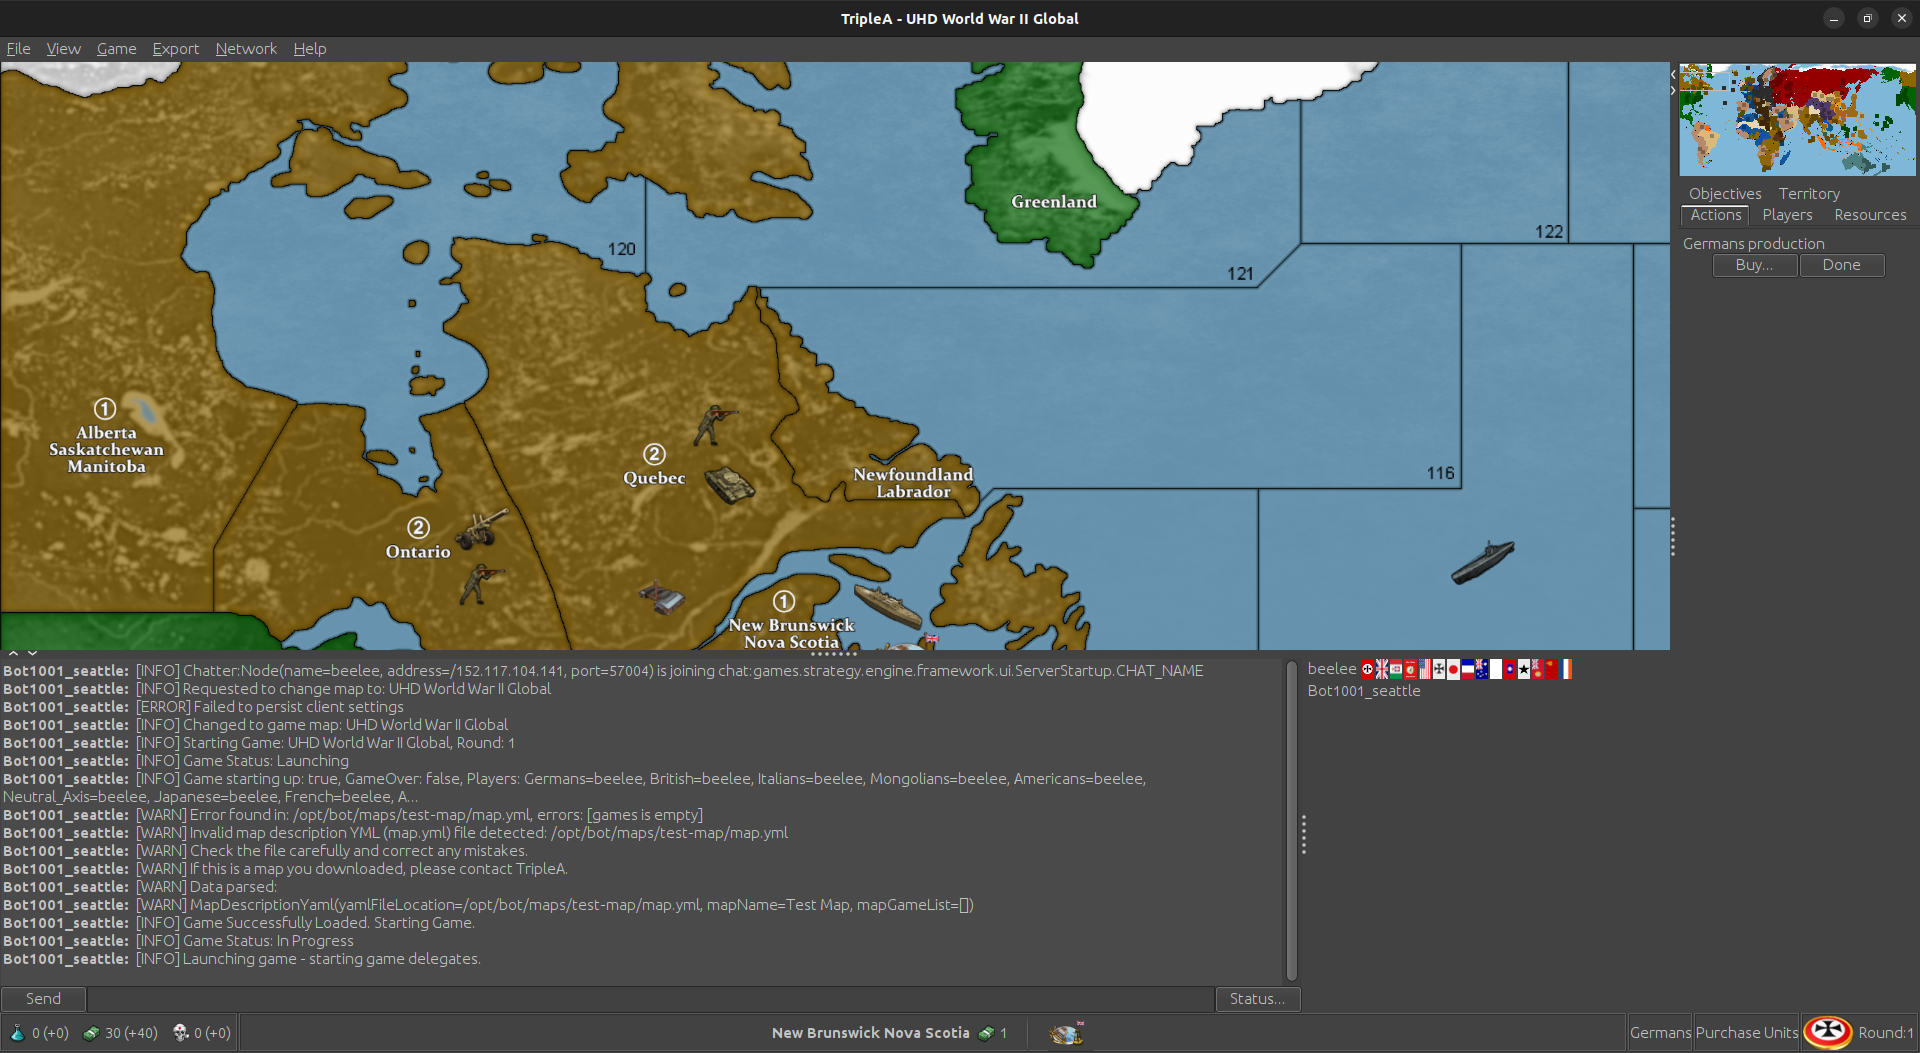Open the File menu

click(x=18, y=48)
